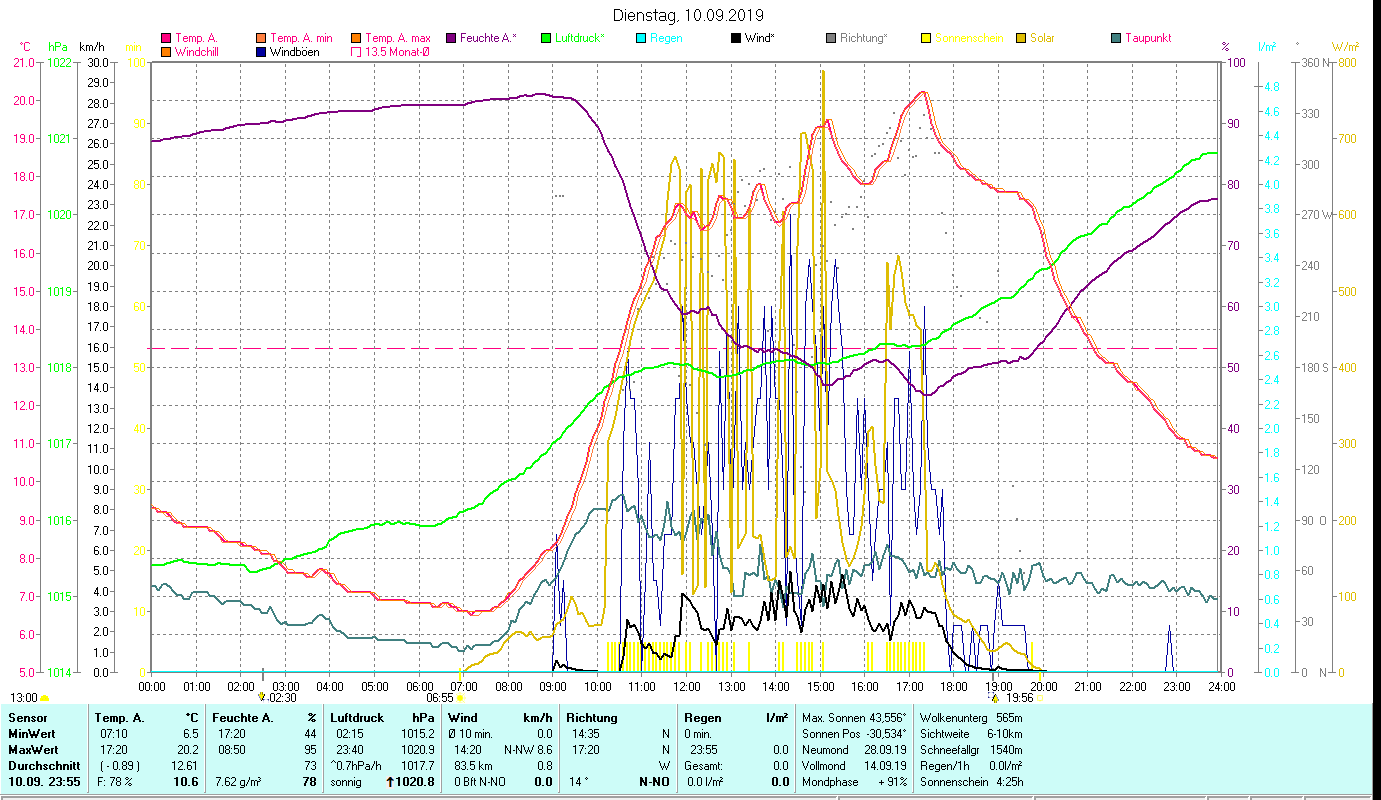Click the '13.5 Monat-Ø' legend label
The height and width of the screenshot is (800, 1381).
(x=397, y=52)
